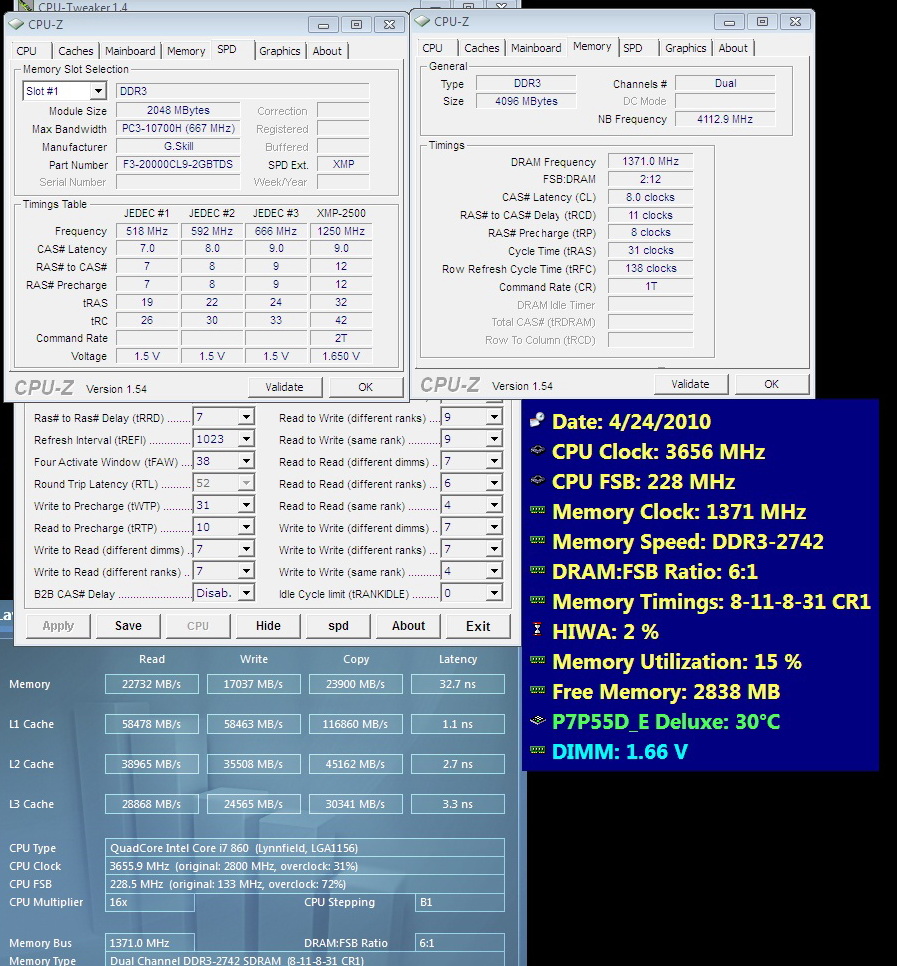
Task: Expand the tRRD value dropdown
Action: click(246, 417)
